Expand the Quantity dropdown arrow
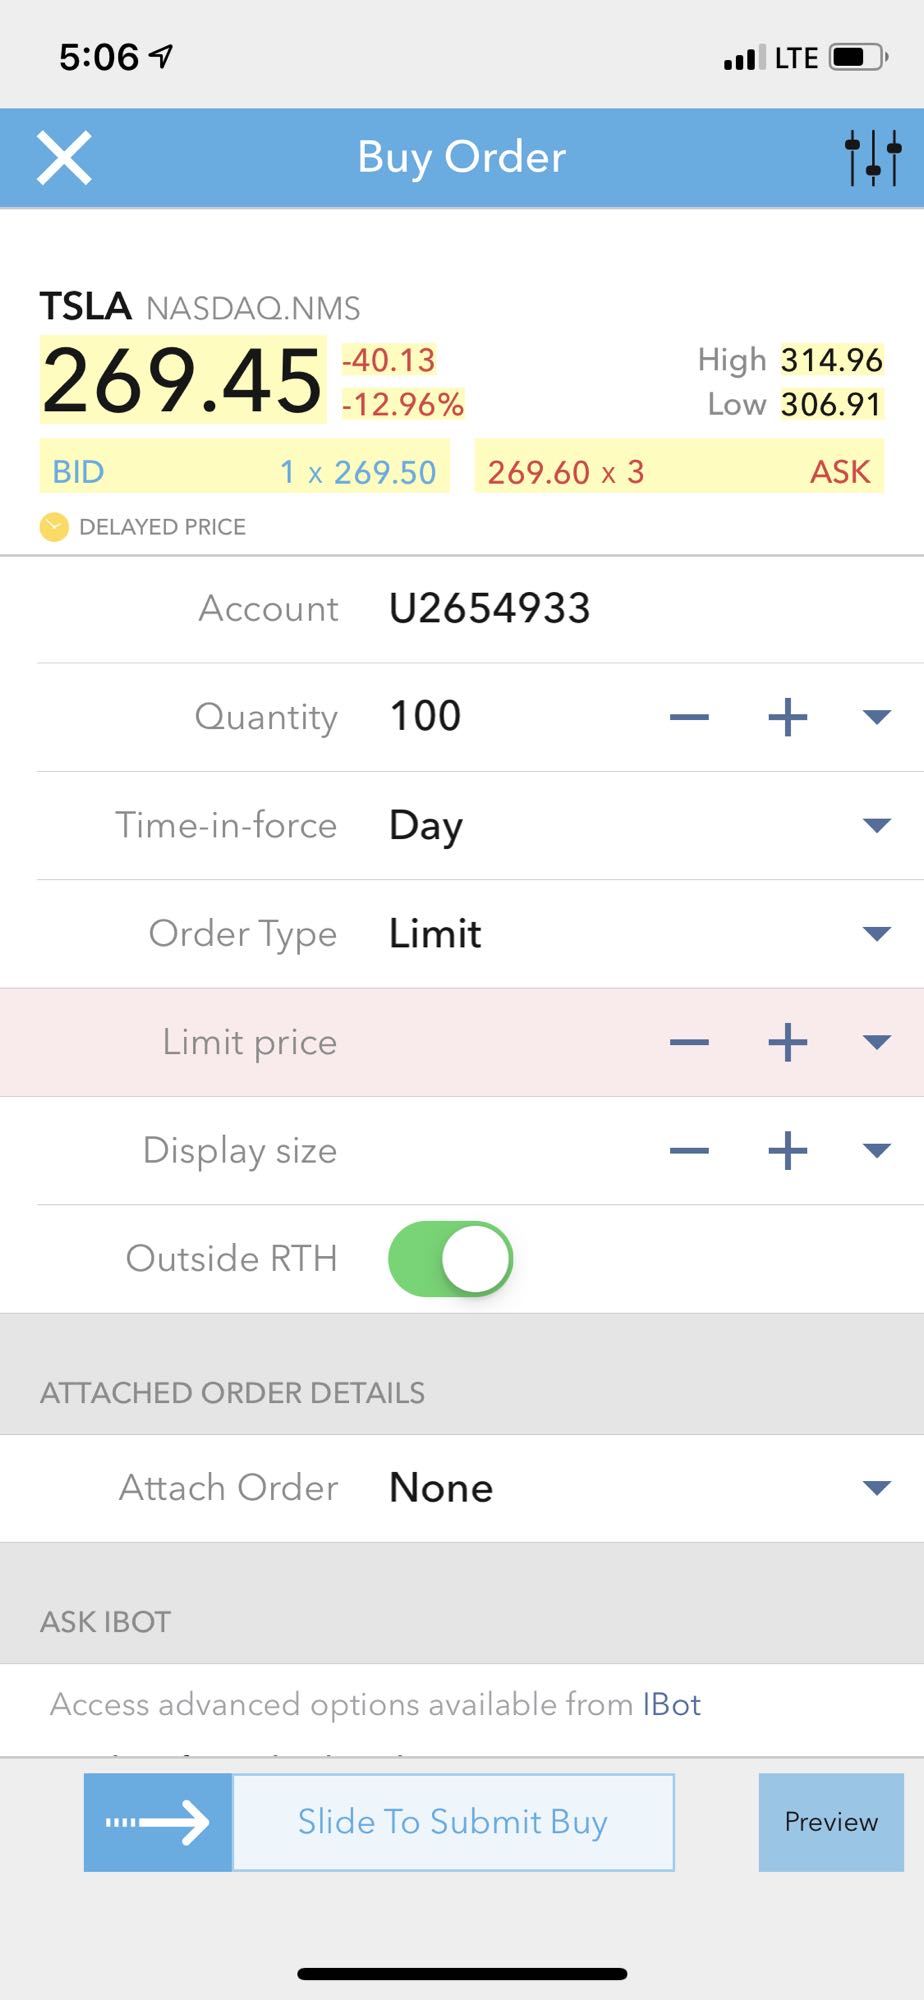Screen dimensions: 924x2000 [876, 717]
